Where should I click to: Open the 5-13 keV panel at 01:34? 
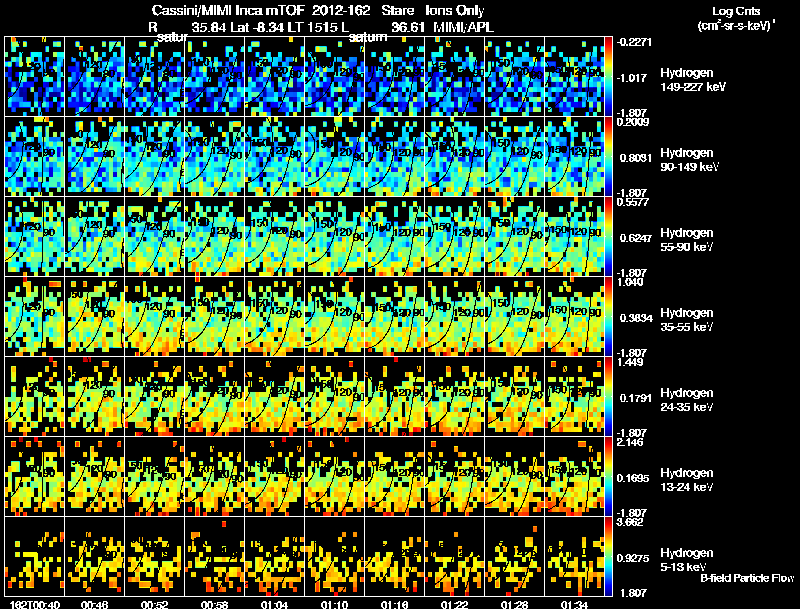574,556
